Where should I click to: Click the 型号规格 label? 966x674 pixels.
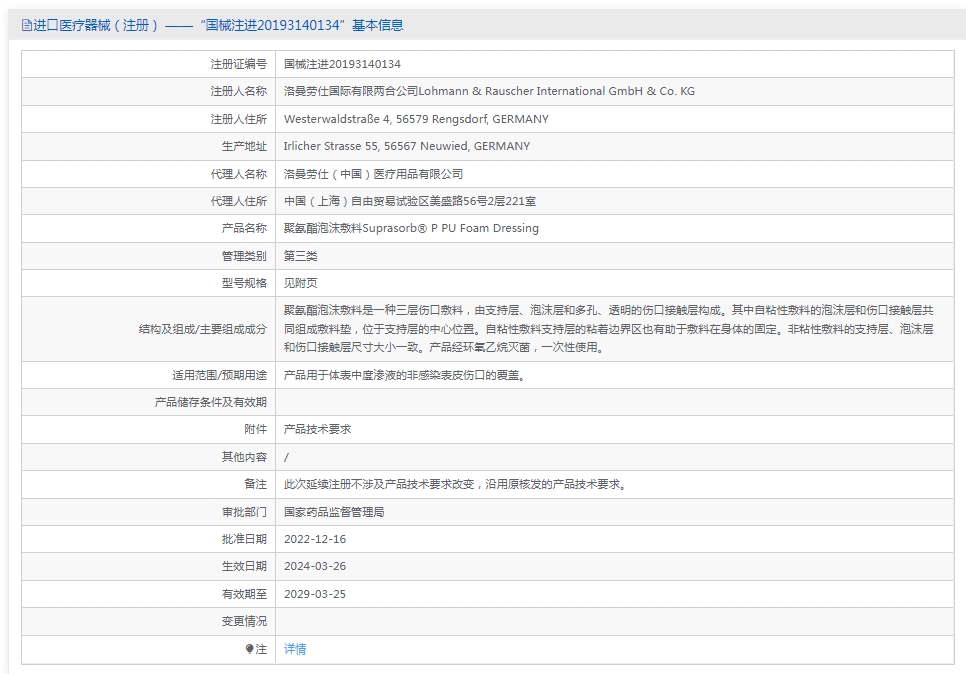click(x=244, y=283)
